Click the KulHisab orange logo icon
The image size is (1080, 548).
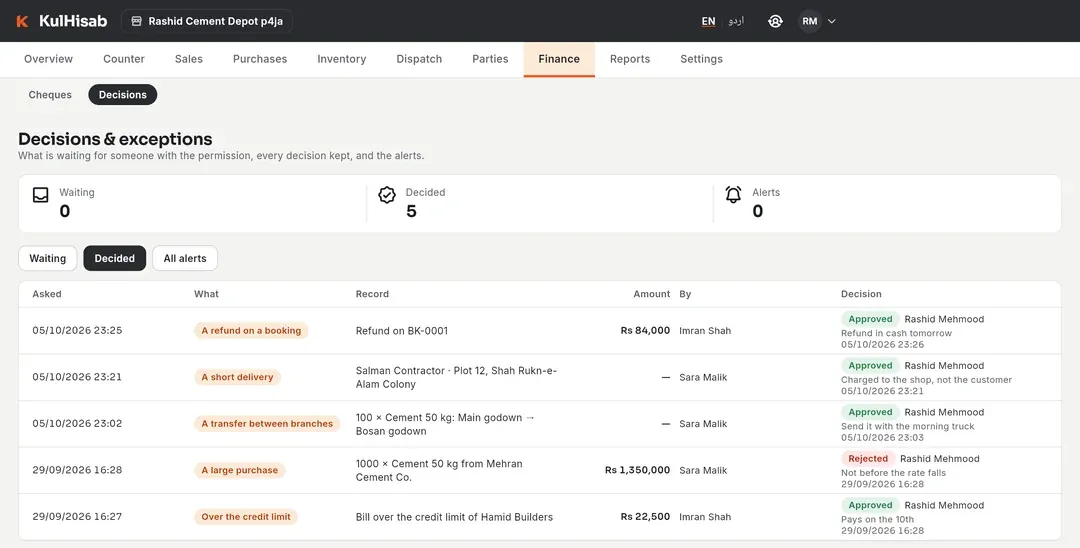click(22, 21)
